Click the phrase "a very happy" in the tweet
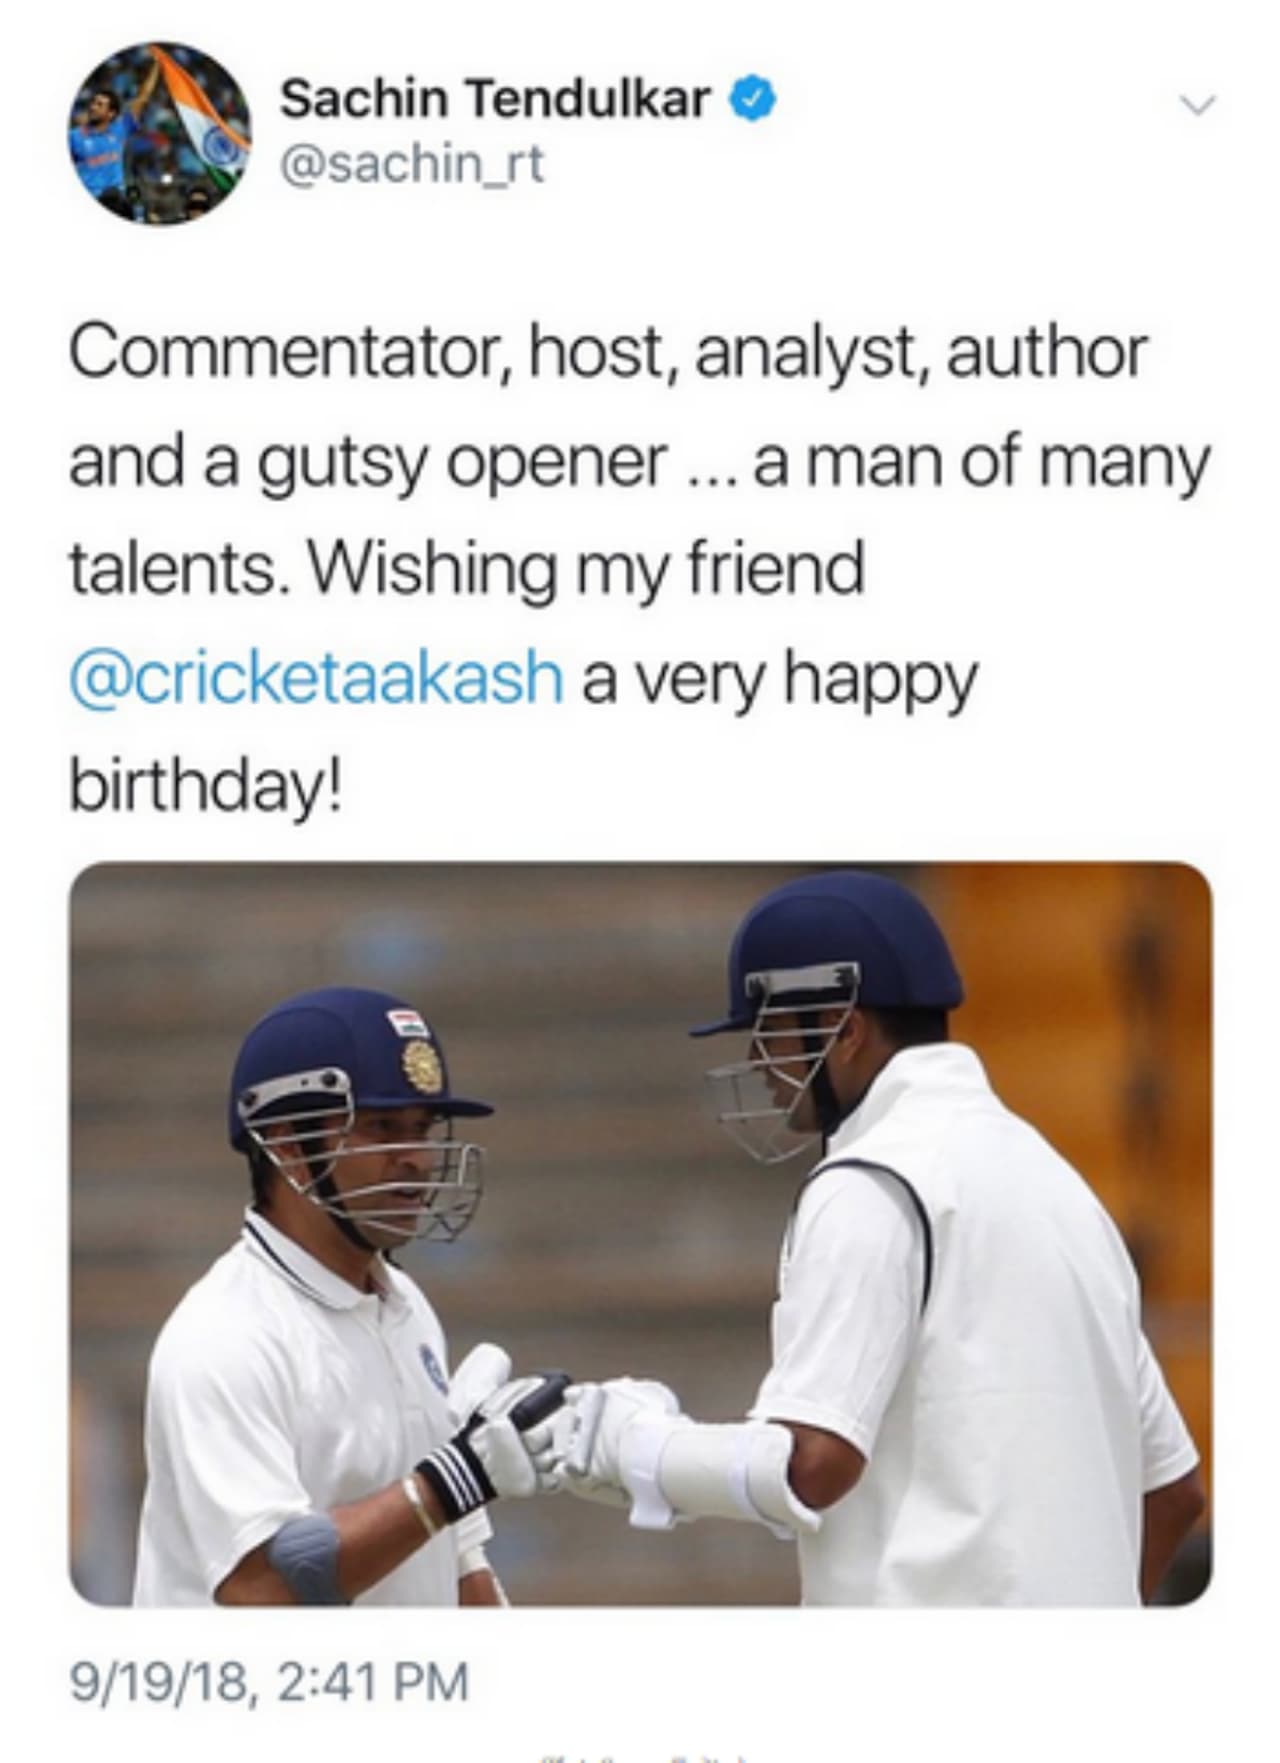The height and width of the screenshot is (1763, 1280). [779, 680]
